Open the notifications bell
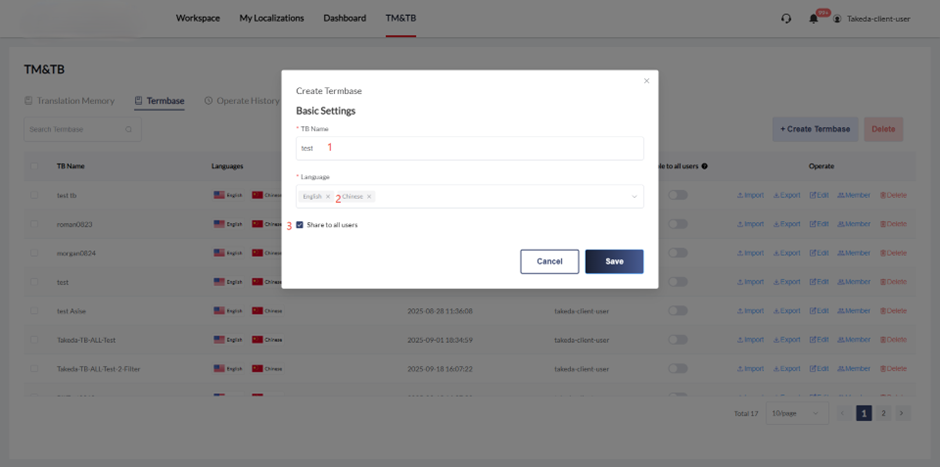The width and height of the screenshot is (940, 467). [x=813, y=18]
